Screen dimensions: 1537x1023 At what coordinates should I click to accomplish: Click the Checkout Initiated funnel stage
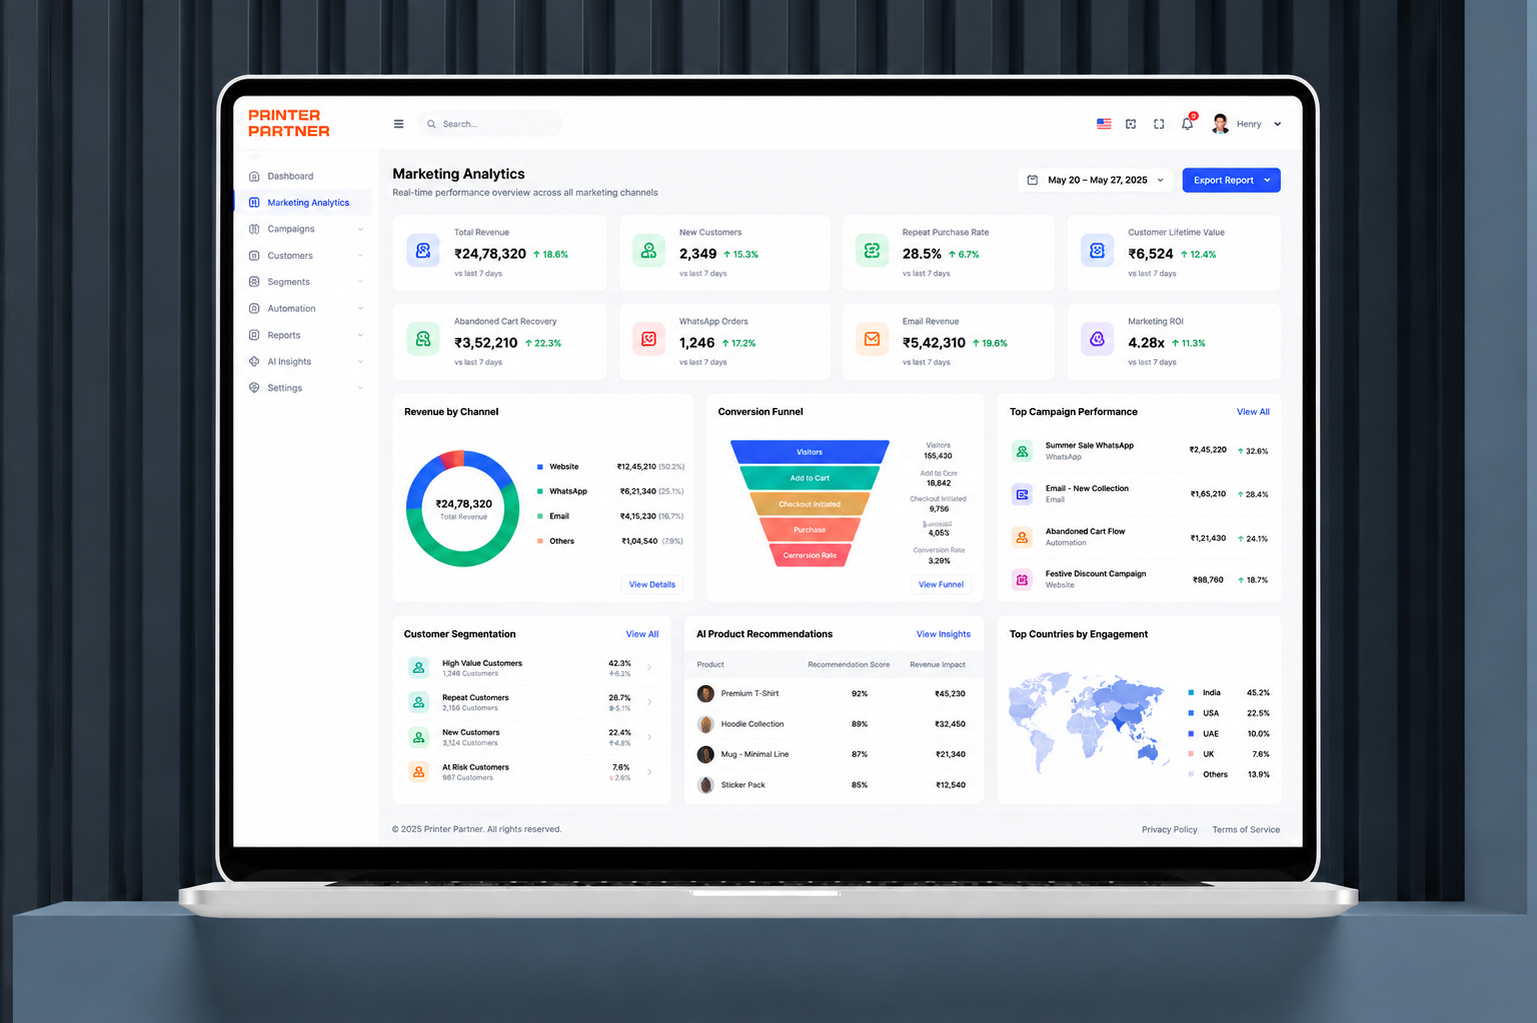click(809, 504)
